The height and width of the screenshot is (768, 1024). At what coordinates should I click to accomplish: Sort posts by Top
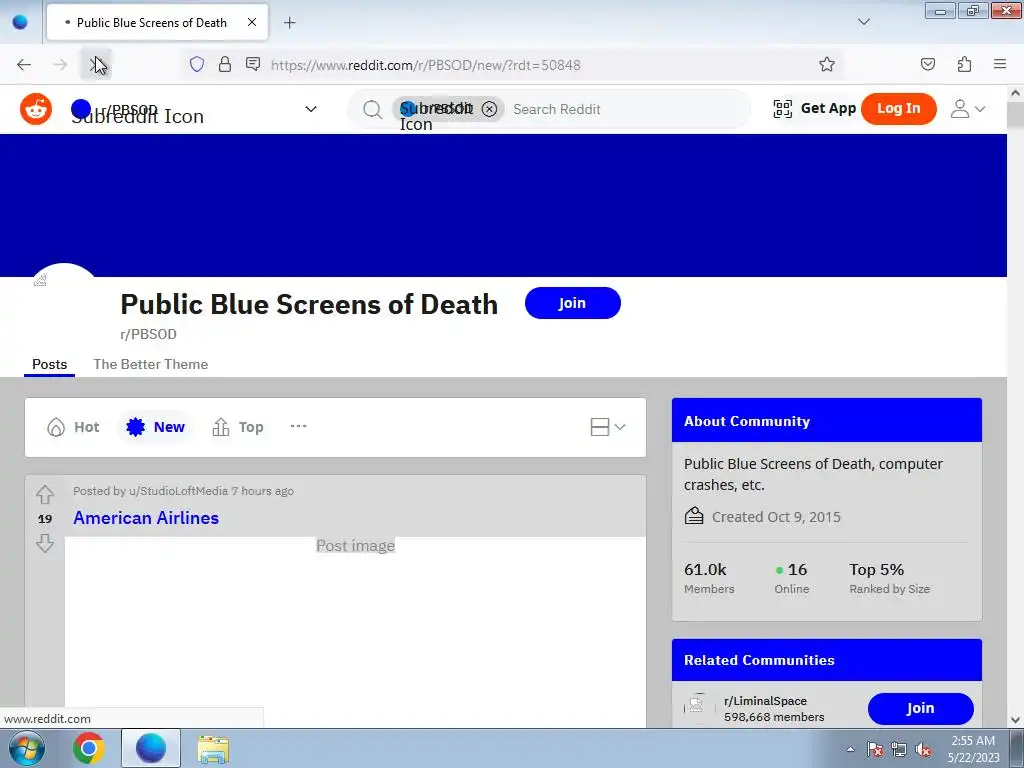[x=238, y=427]
